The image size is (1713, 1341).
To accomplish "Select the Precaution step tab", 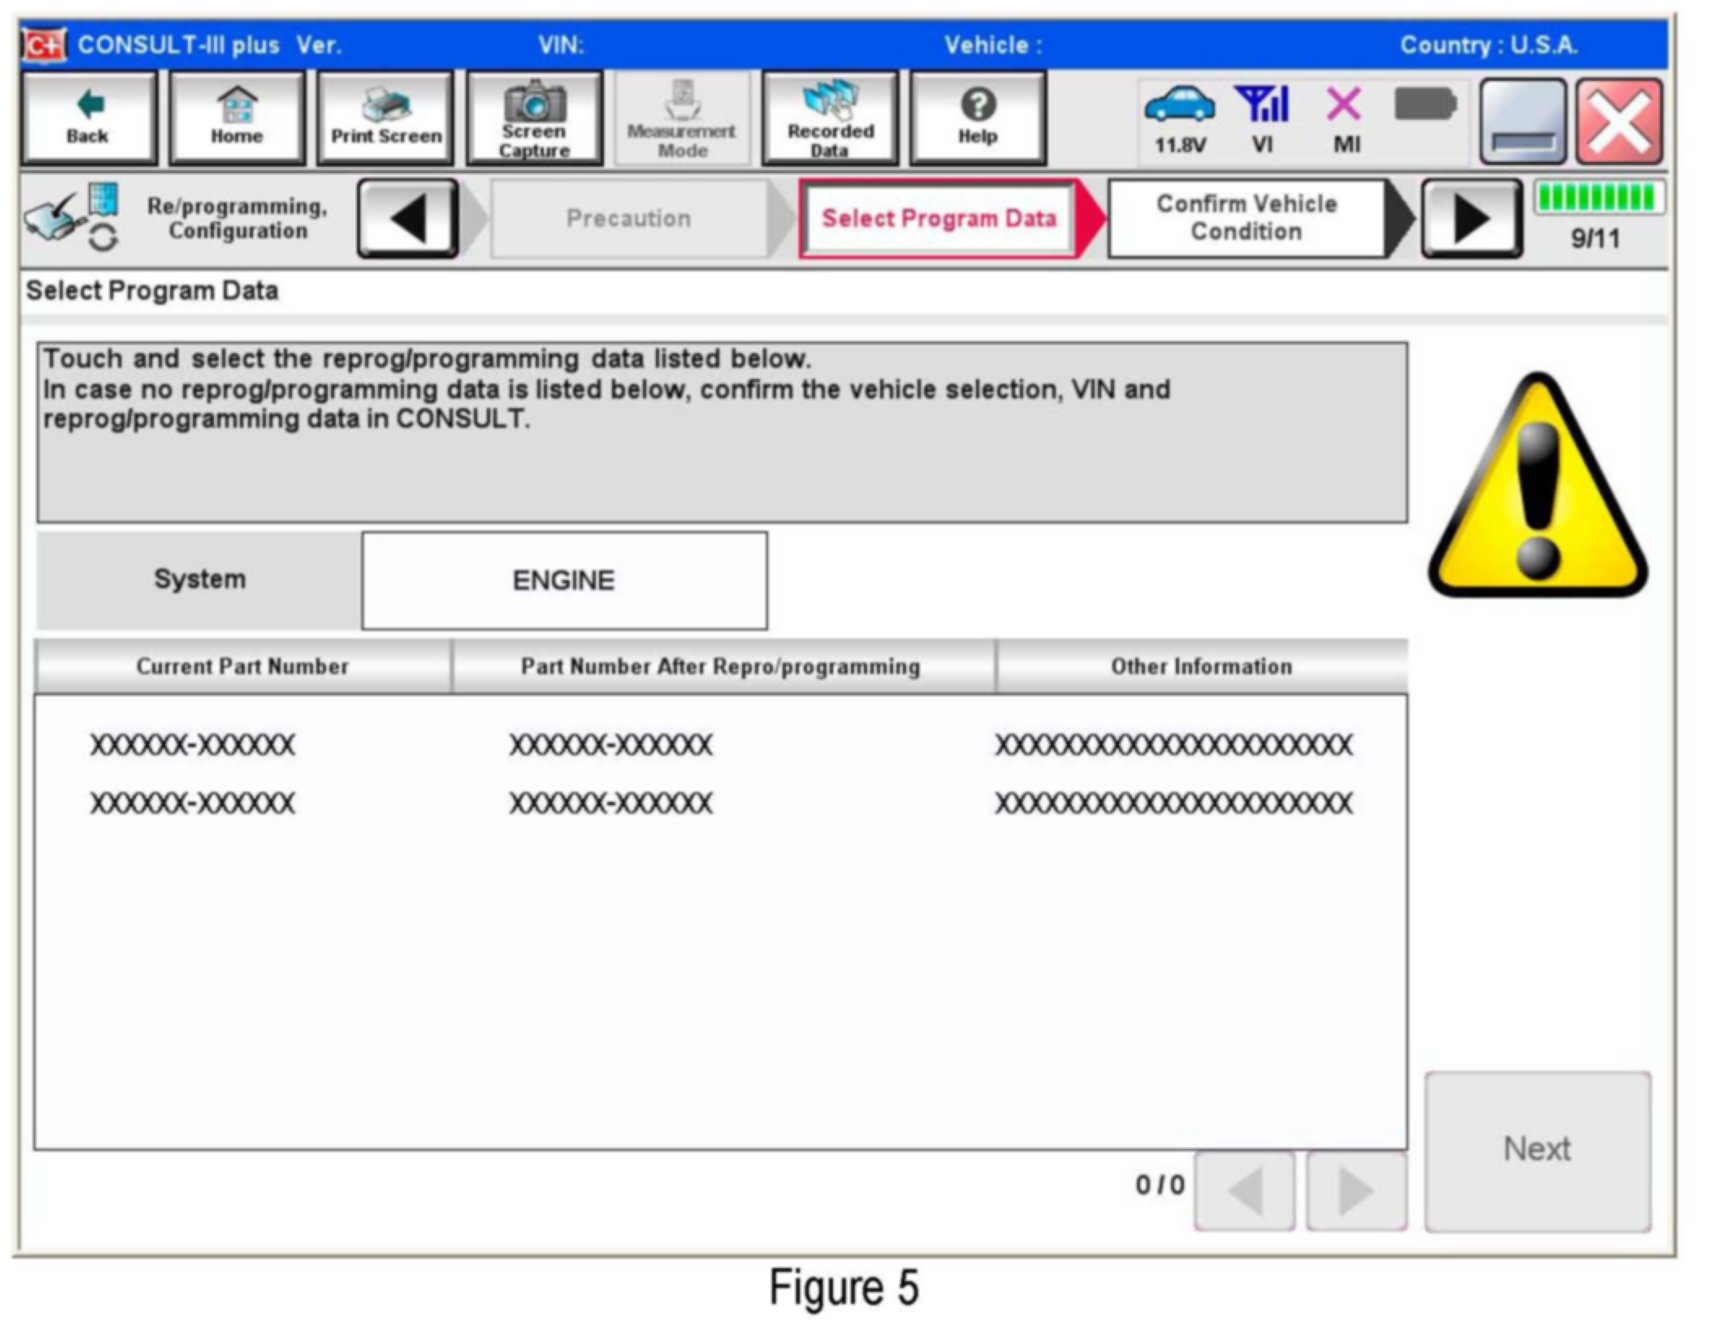I will (628, 218).
